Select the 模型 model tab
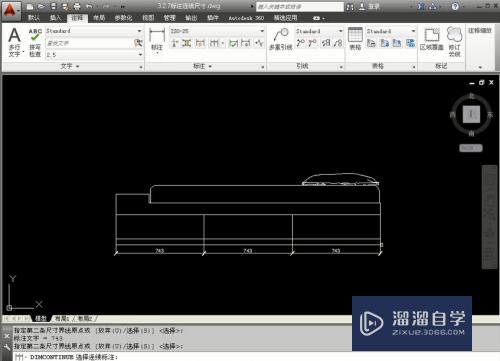This screenshot has height=361, width=500. pyautogui.click(x=41, y=318)
